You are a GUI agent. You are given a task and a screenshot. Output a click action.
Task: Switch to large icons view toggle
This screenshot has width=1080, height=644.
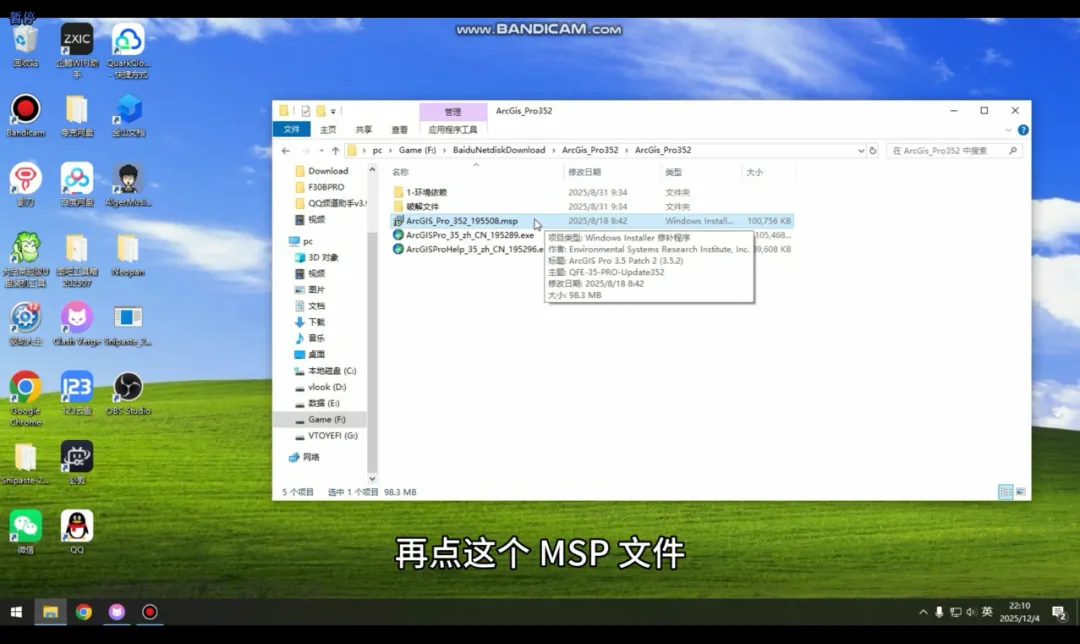1020,492
